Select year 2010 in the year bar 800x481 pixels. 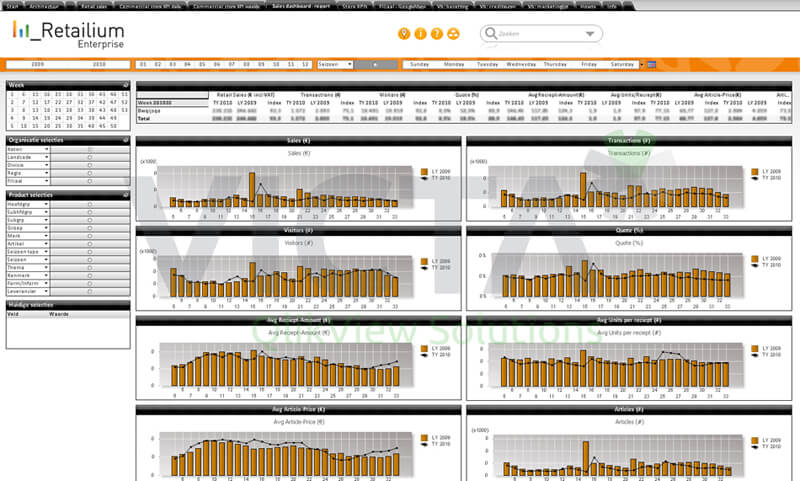99,65
